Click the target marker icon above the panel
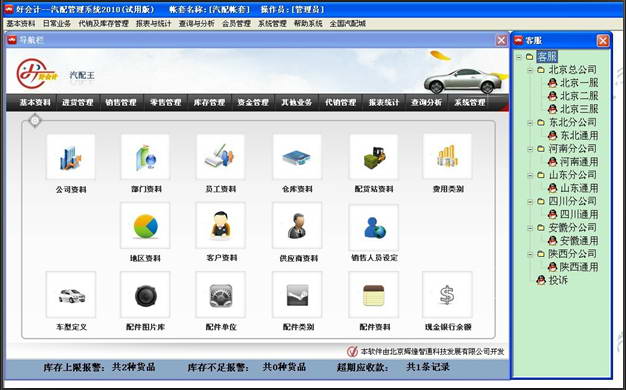 coord(35,120)
